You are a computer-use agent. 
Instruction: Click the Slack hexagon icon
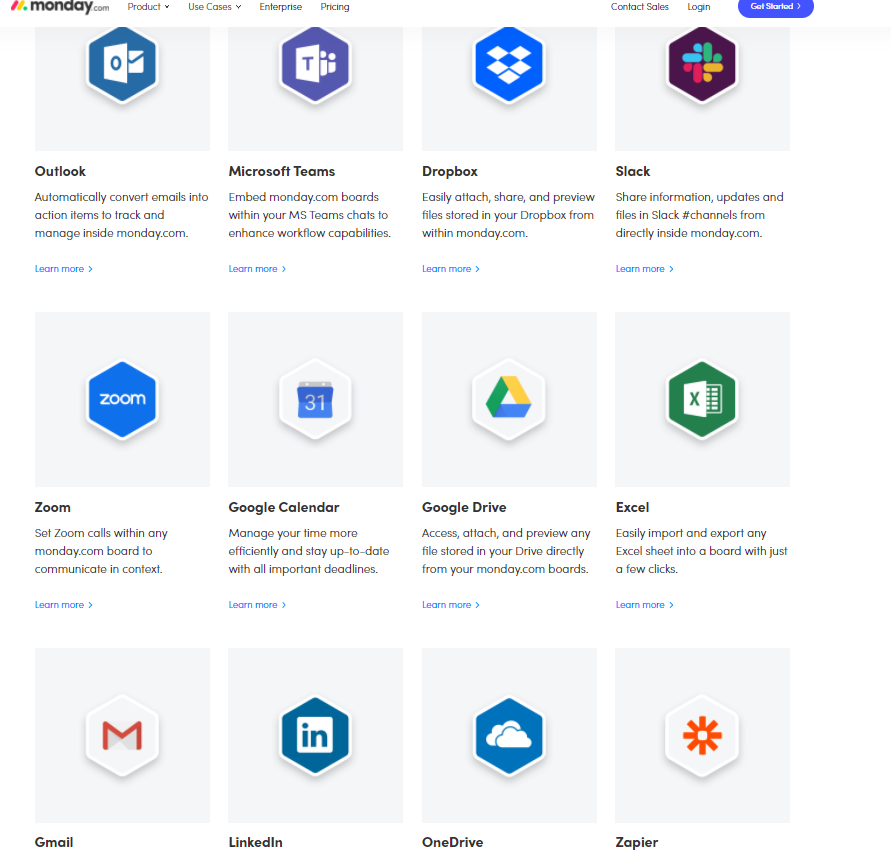(x=702, y=63)
